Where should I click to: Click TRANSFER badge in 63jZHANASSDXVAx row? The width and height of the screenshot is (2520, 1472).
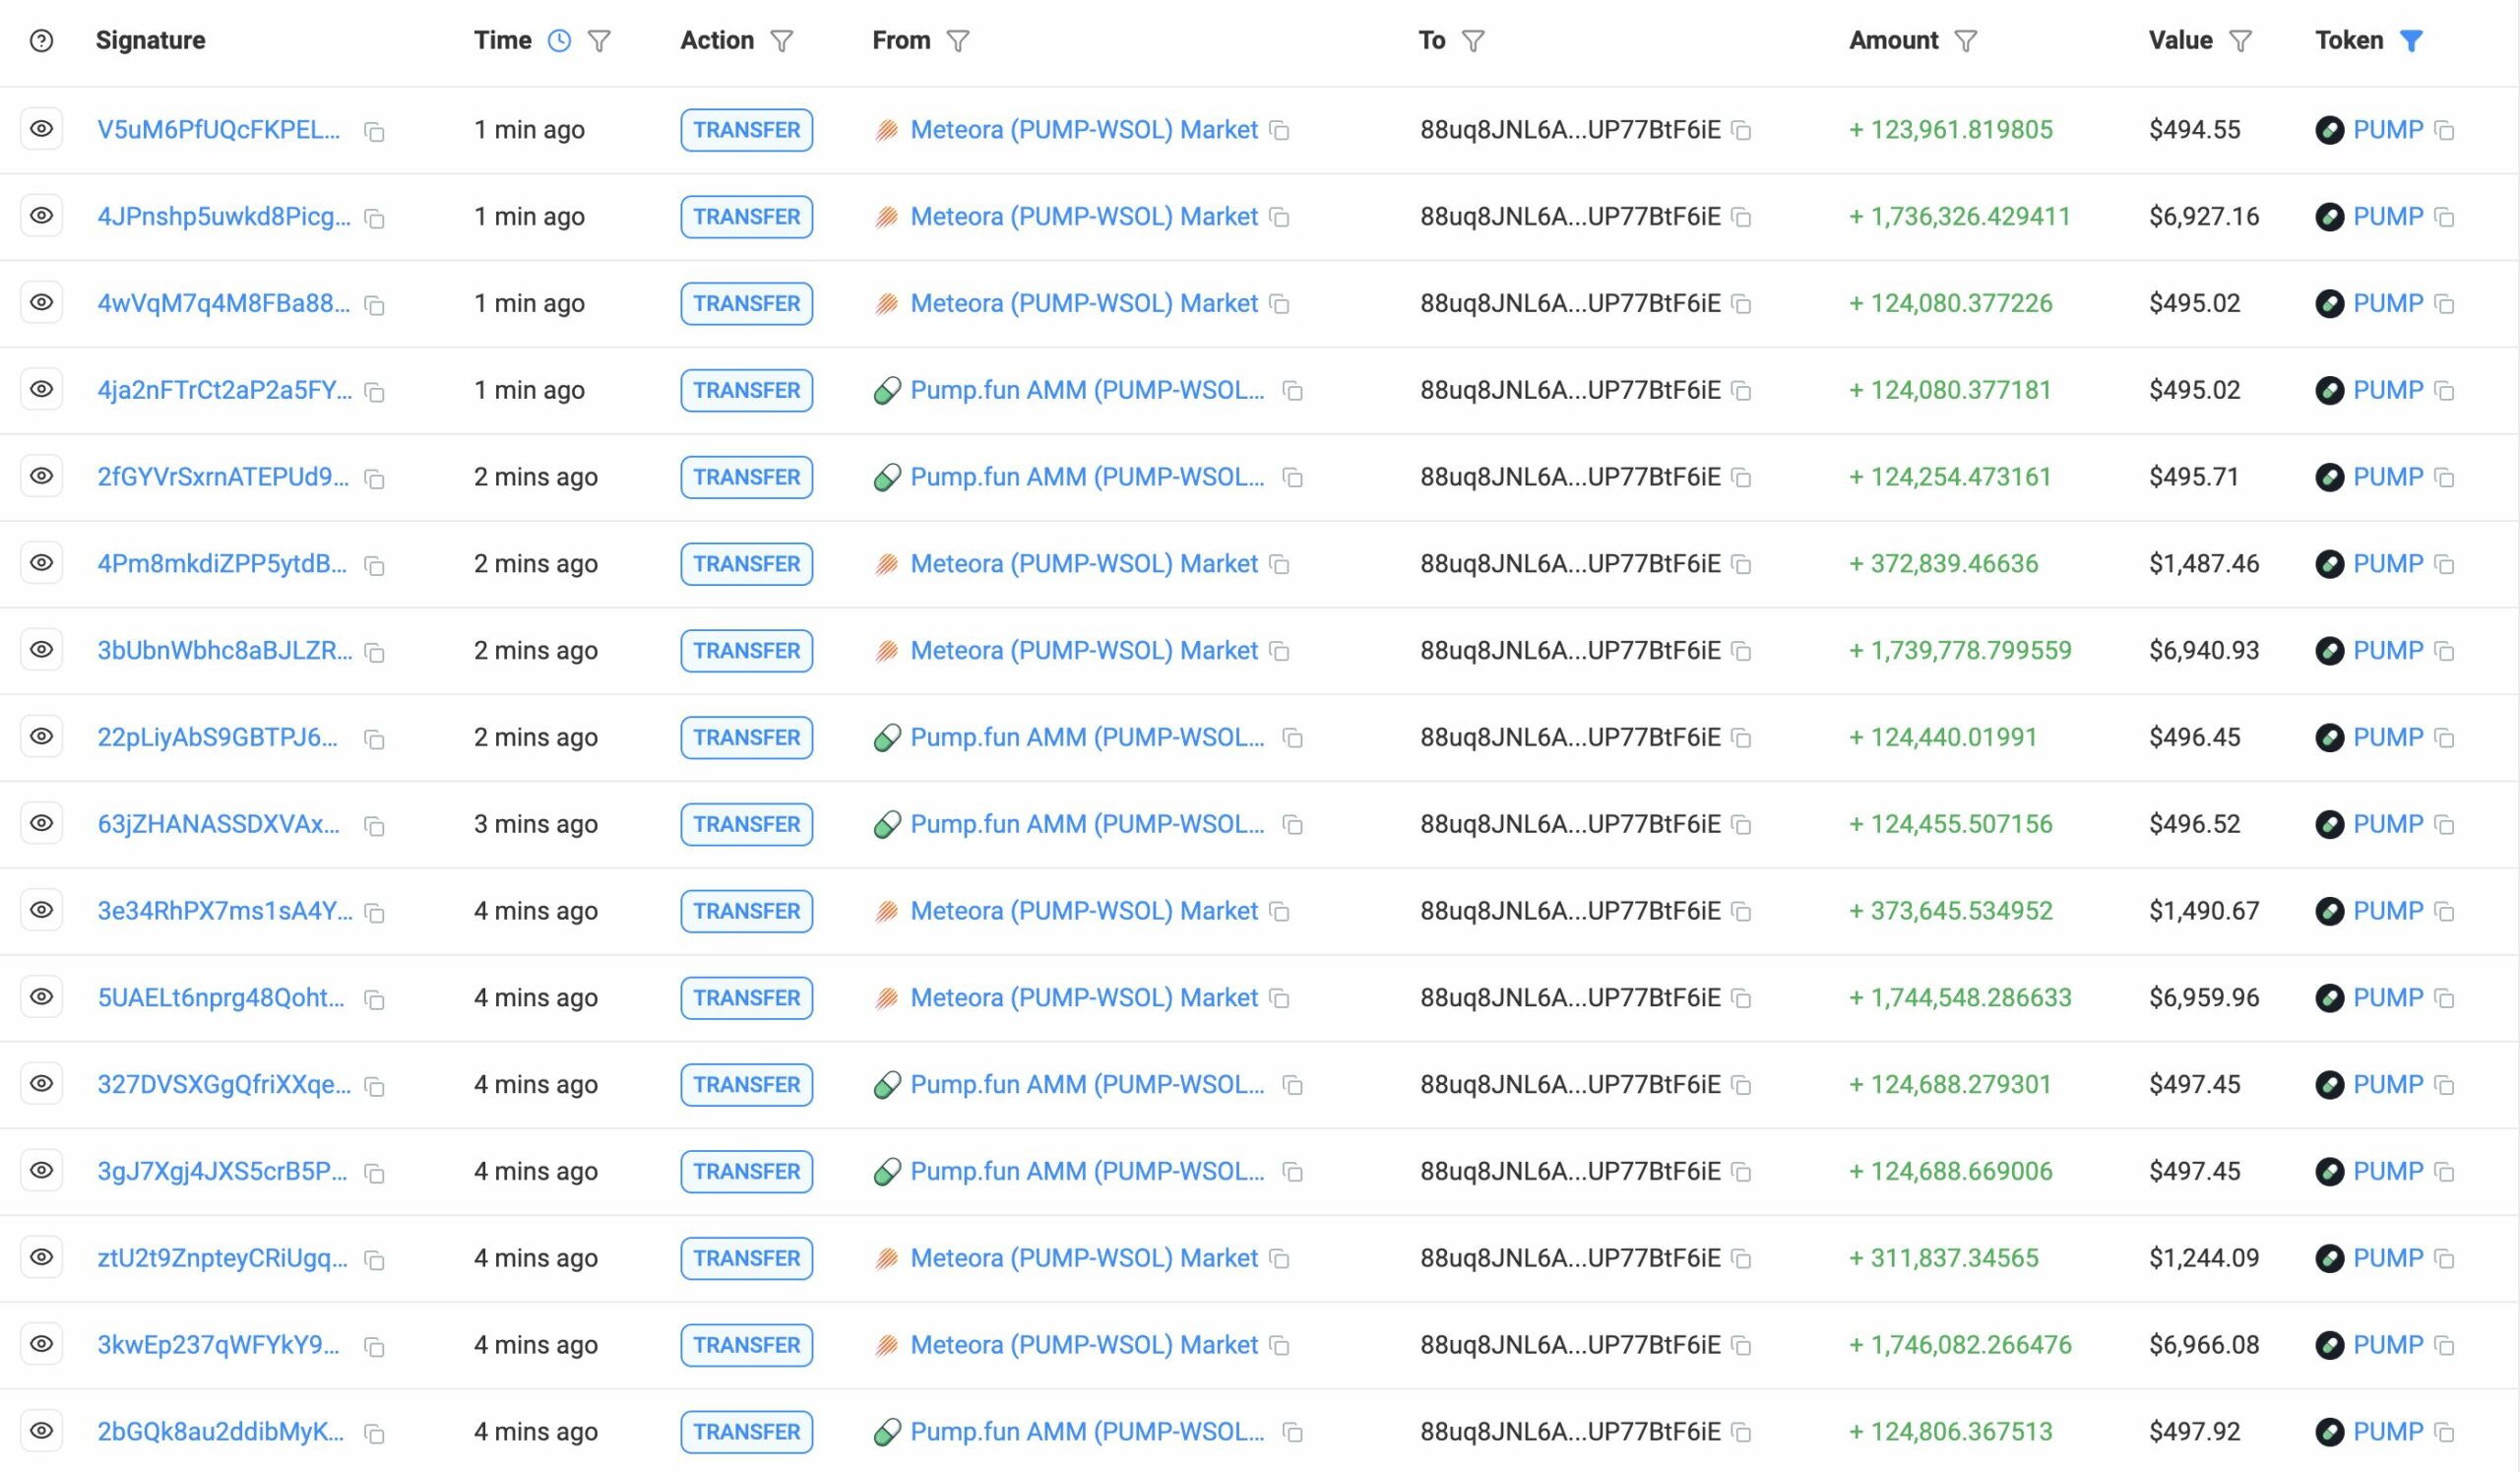tap(746, 824)
